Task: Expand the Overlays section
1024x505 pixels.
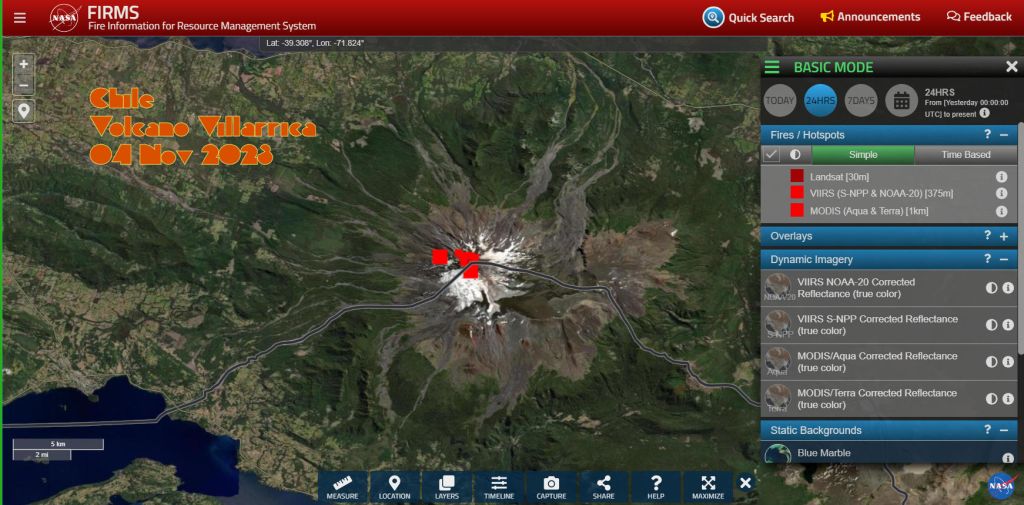Action: click(1003, 236)
